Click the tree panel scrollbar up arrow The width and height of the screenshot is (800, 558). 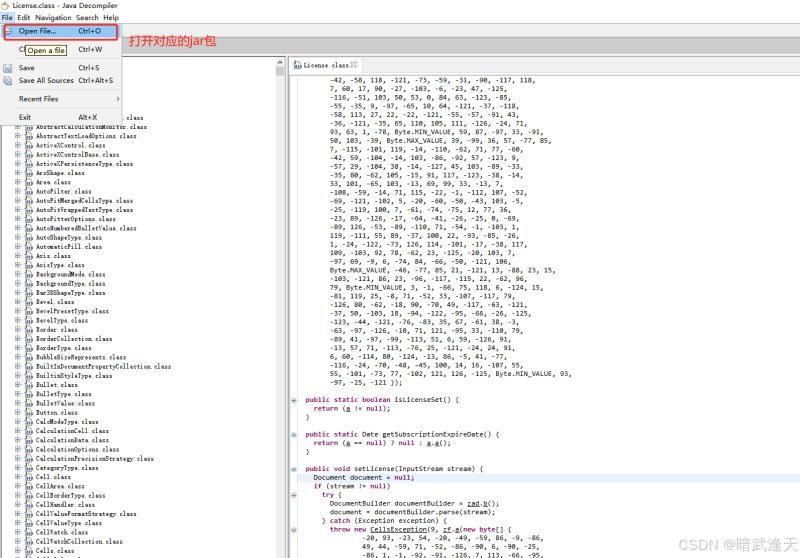point(280,62)
